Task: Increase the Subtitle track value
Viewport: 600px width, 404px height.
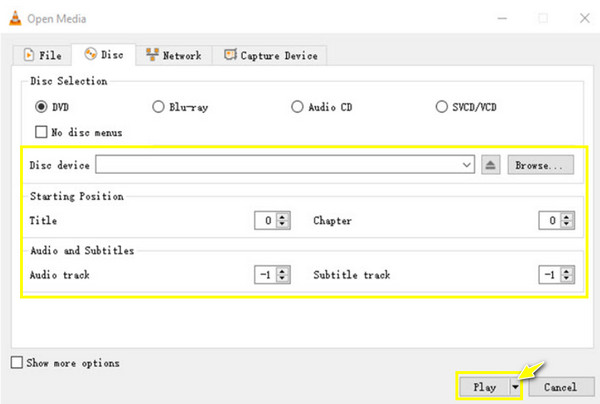Action: coord(567,271)
